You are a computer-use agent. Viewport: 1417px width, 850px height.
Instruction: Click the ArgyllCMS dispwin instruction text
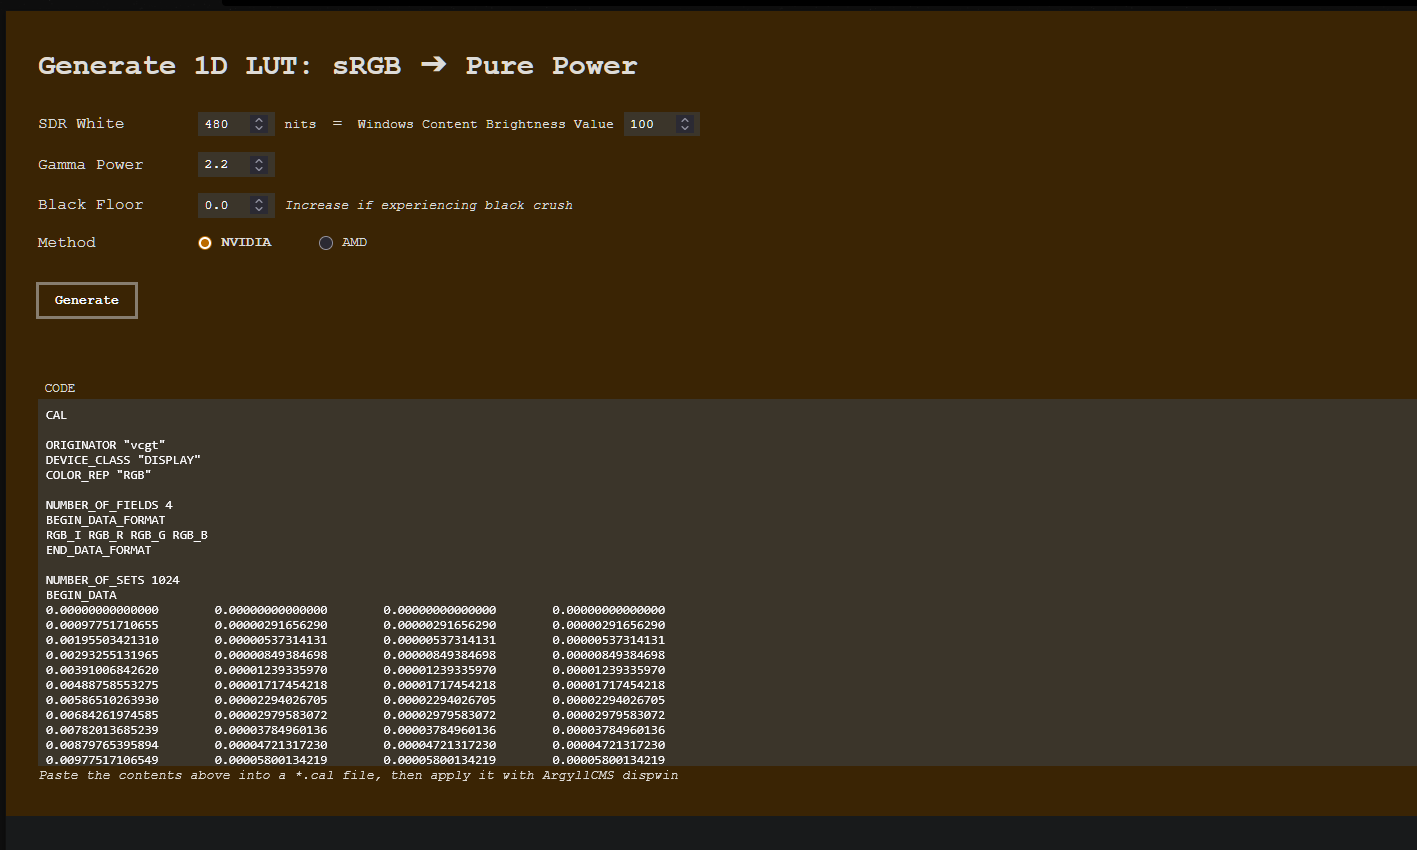[358, 774]
